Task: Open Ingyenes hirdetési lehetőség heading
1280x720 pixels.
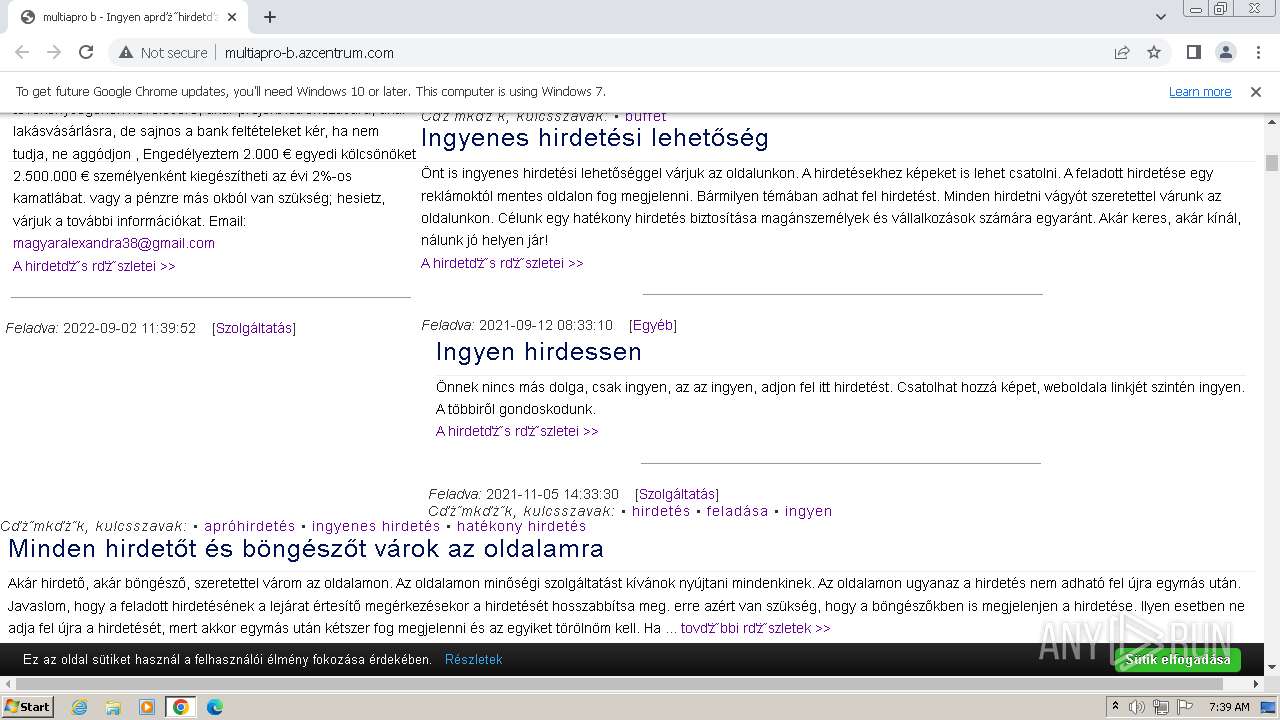Action: (595, 138)
